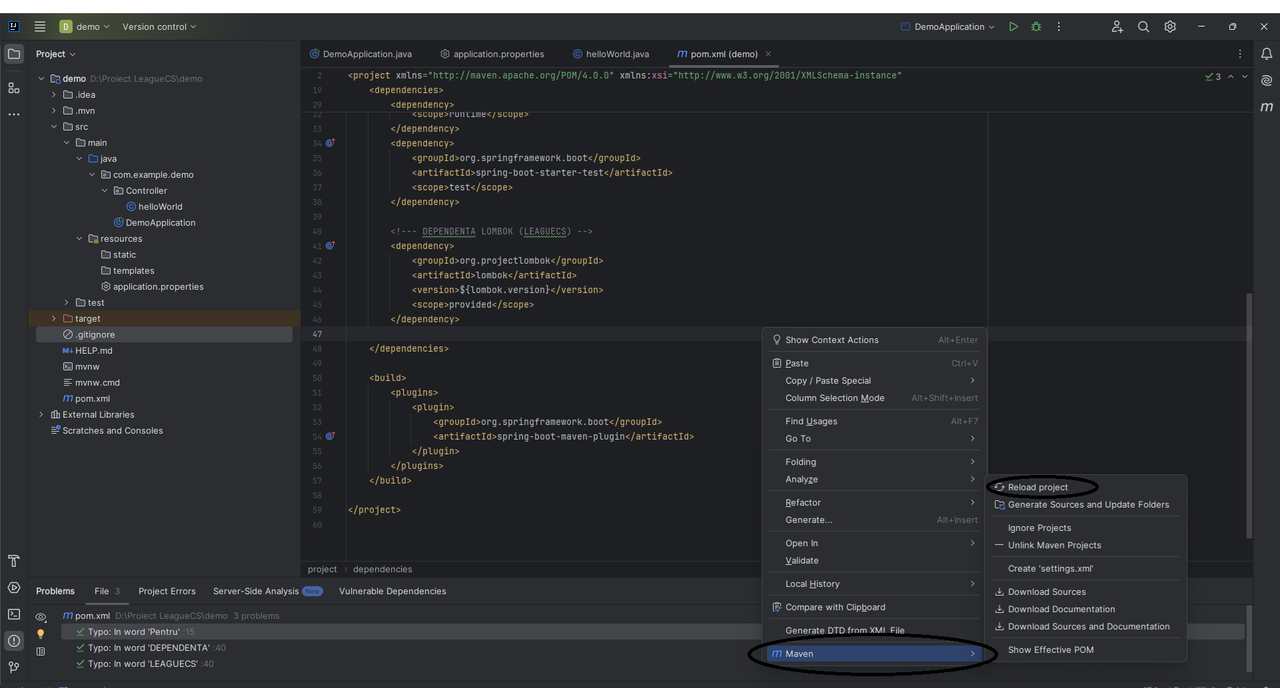This screenshot has height=688, width=1280.
Task: Open Search Everywhere magnifier icon
Action: (x=1144, y=27)
